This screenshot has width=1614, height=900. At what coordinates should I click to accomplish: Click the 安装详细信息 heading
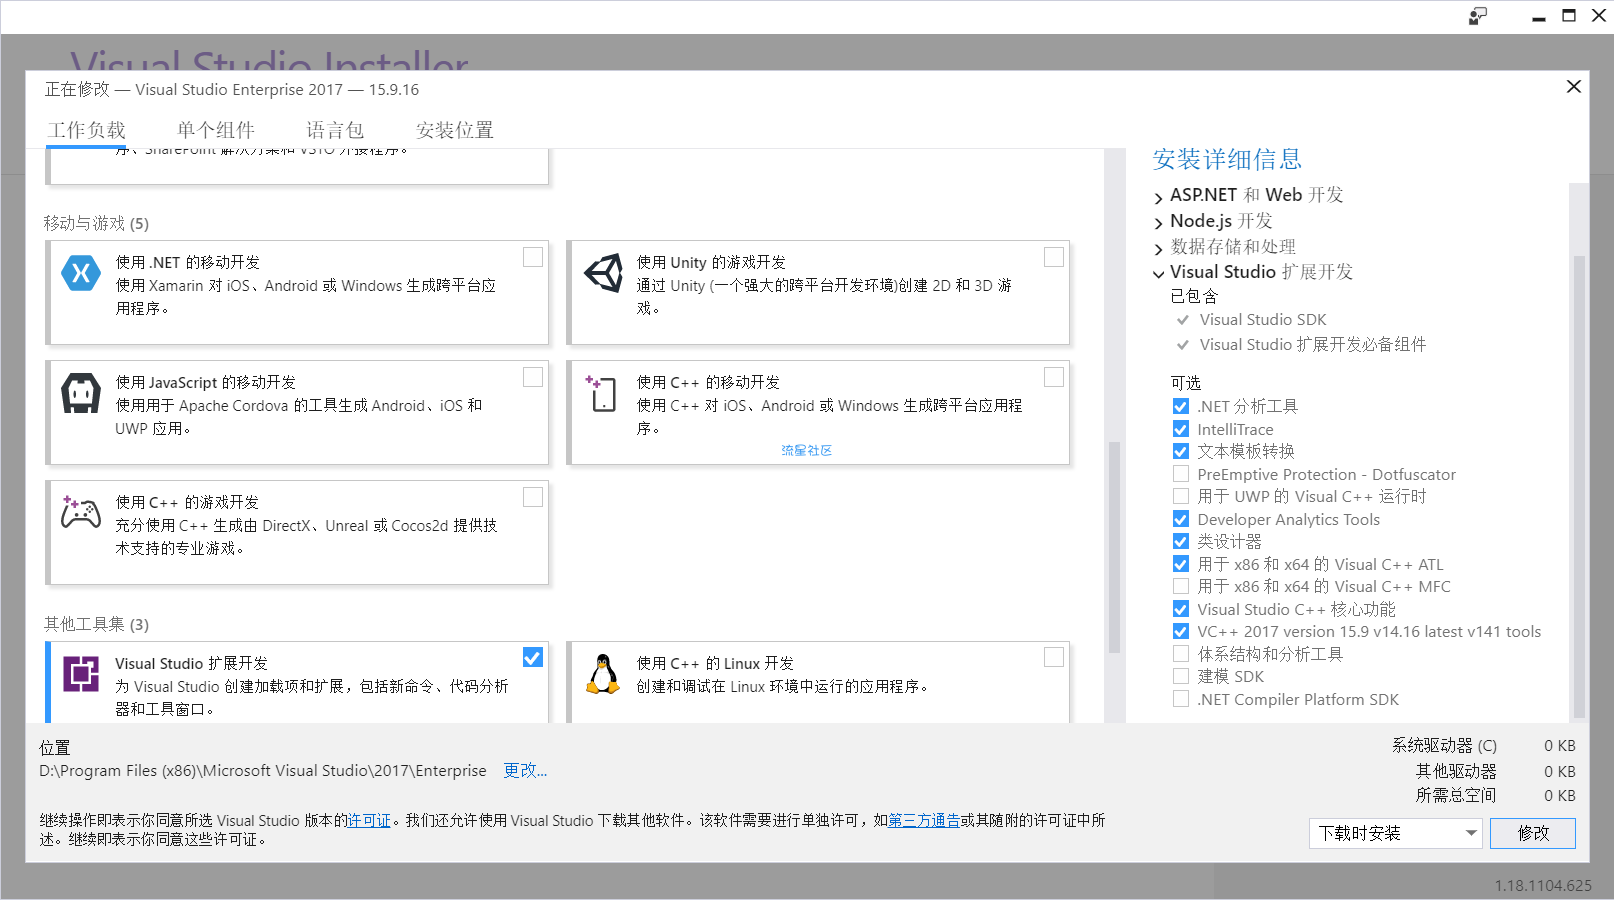[1227, 159]
